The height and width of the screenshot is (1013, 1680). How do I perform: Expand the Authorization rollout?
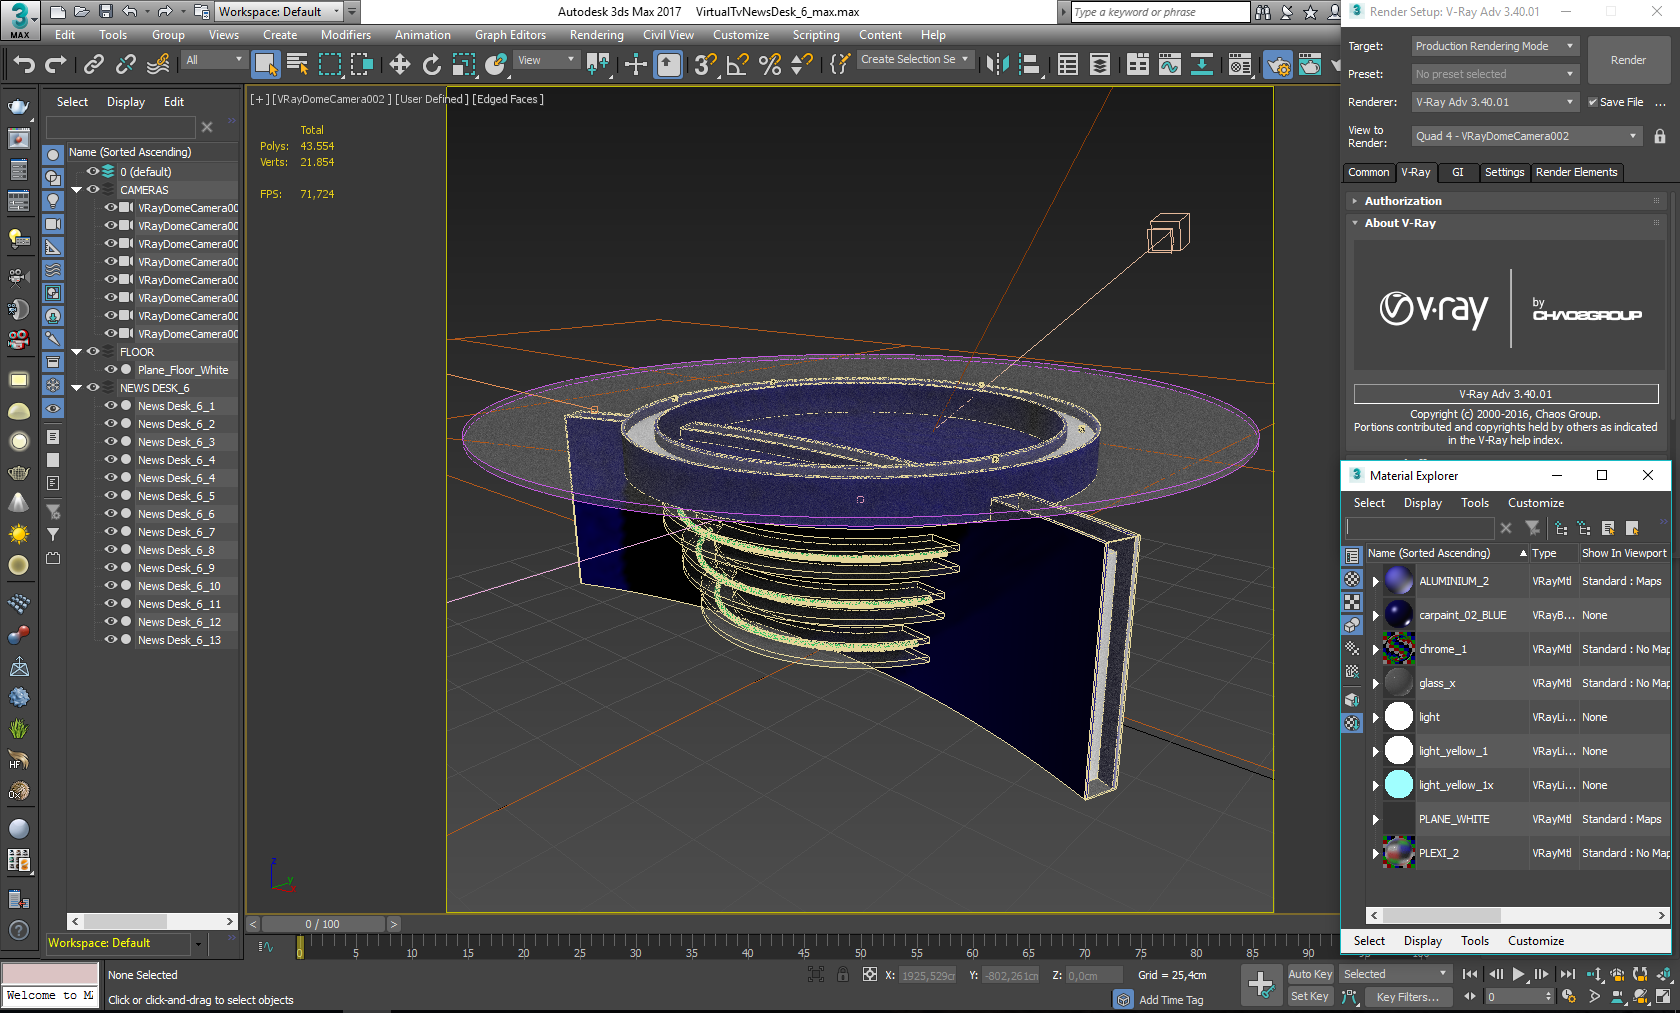[1403, 201]
